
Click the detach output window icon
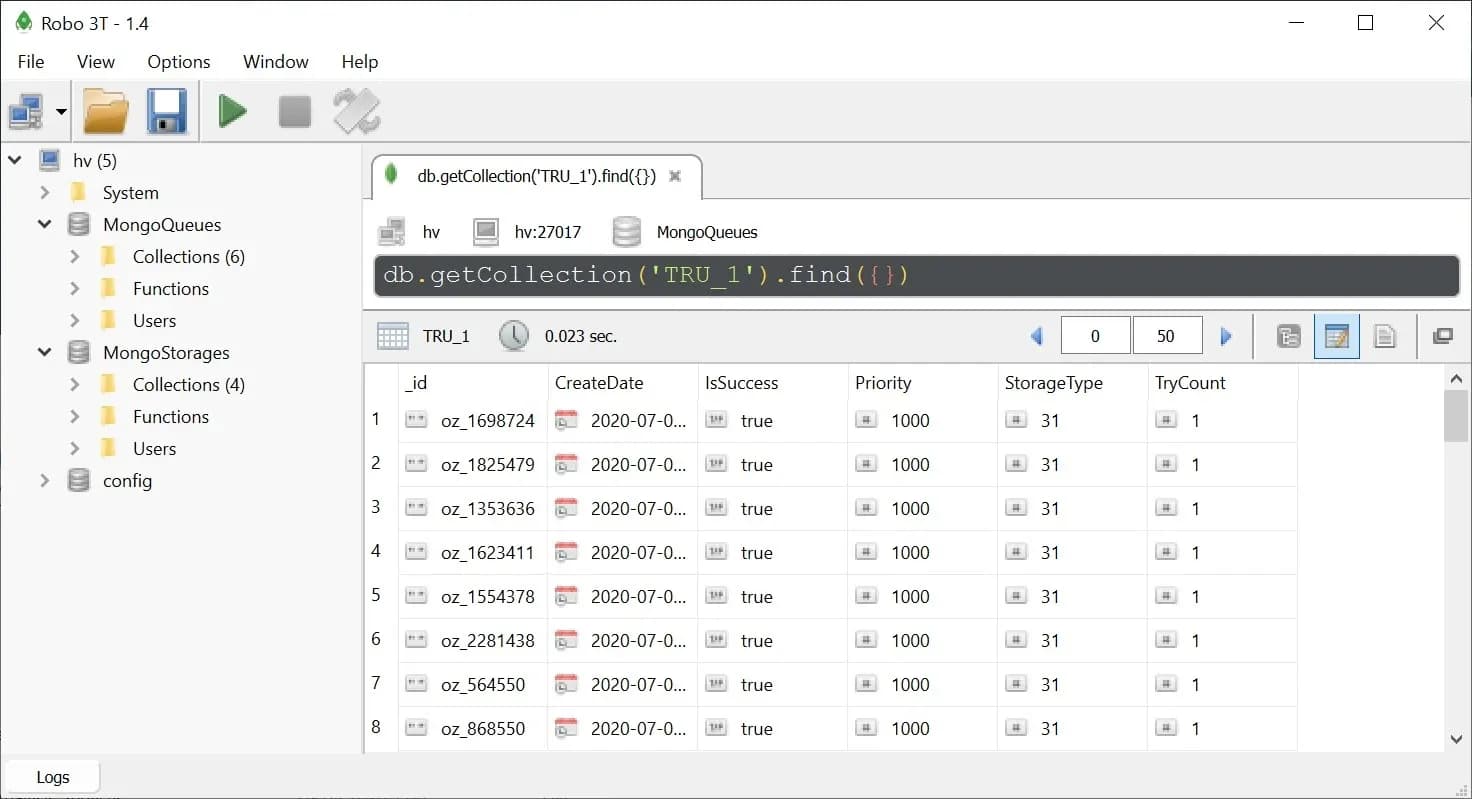click(1442, 336)
